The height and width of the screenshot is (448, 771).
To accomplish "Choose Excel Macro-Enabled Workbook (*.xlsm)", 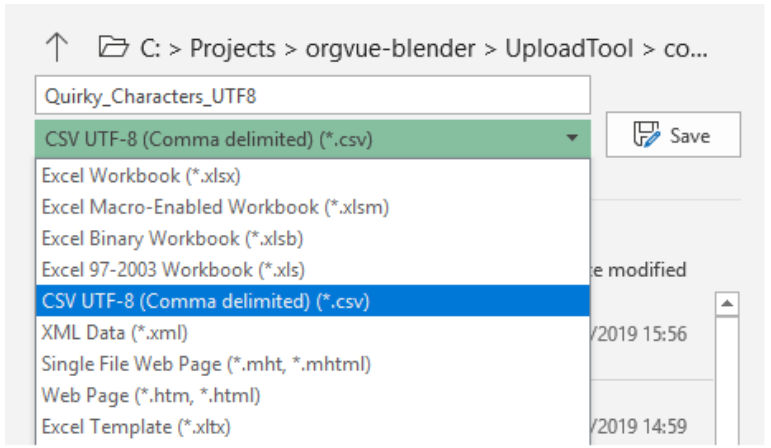I will pyautogui.click(x=313, y=207).
